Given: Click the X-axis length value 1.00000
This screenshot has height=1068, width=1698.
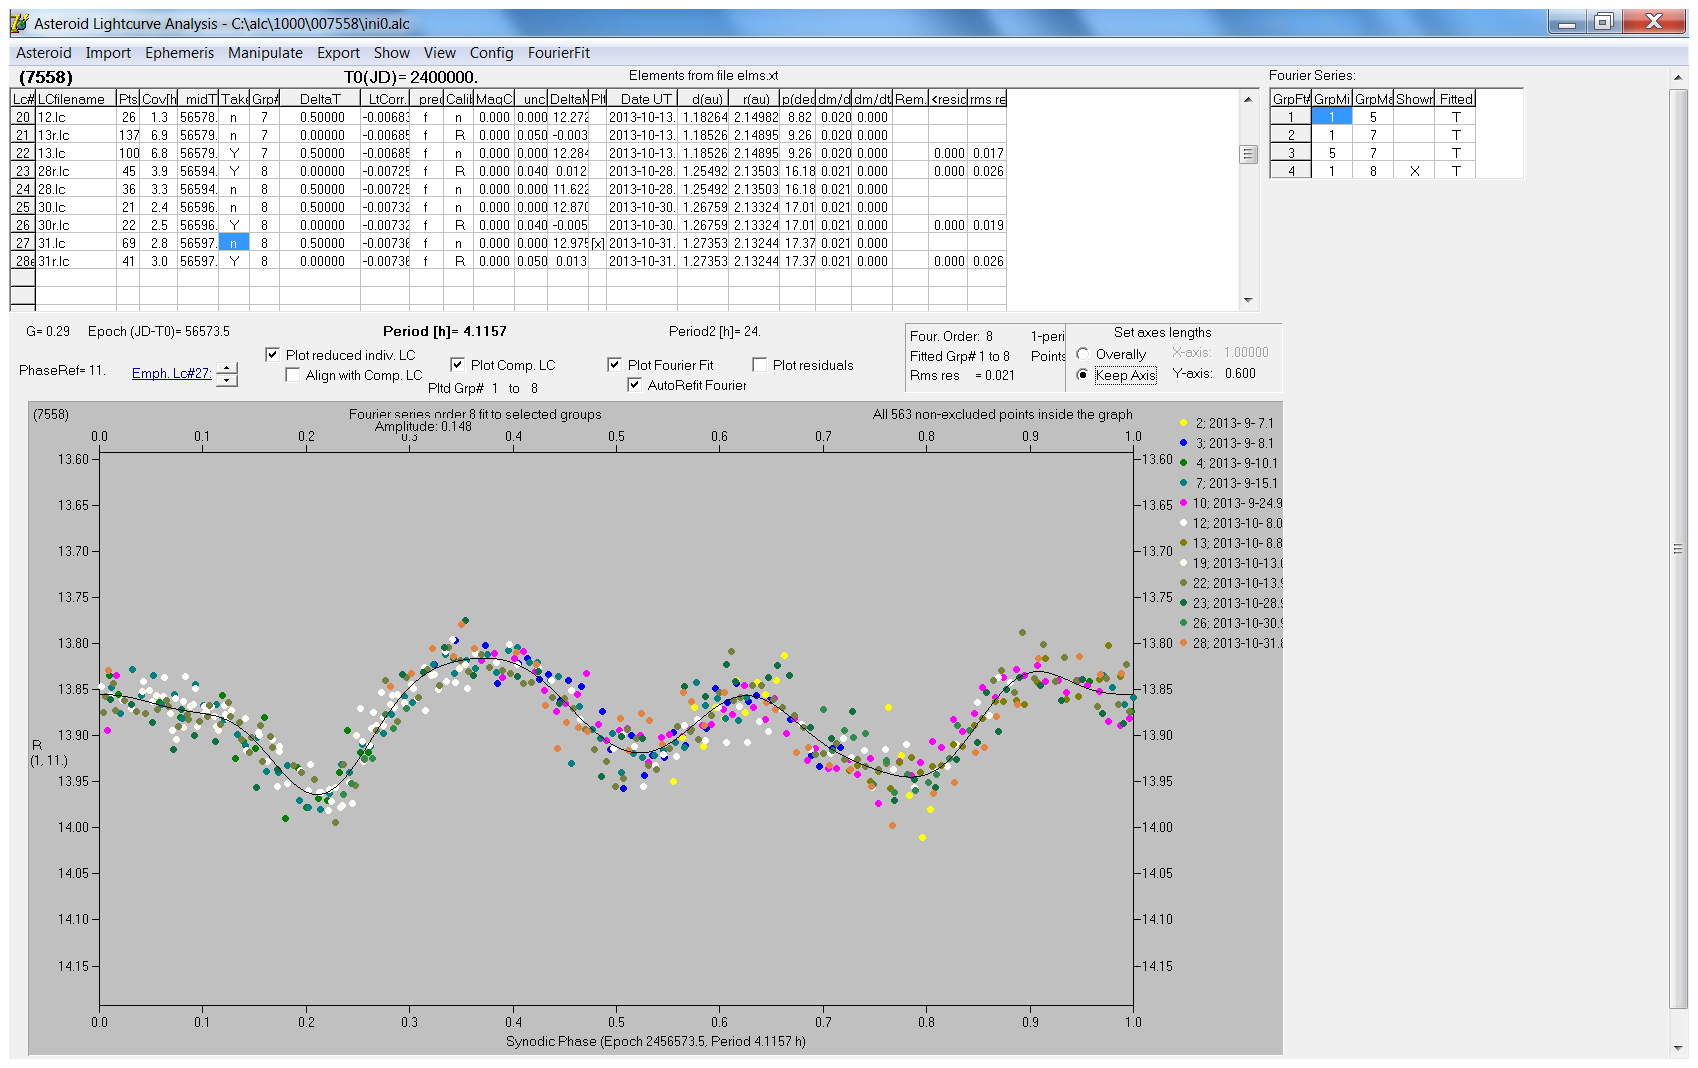Looking at the screenshot, I should (x=1246, y=352).
